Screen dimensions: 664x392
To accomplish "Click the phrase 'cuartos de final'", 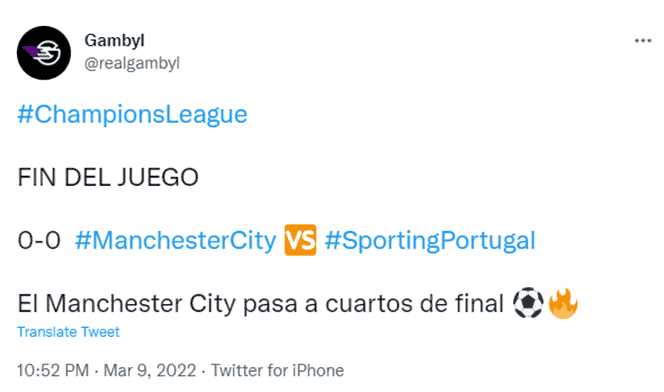I will [x=414, y=304].
